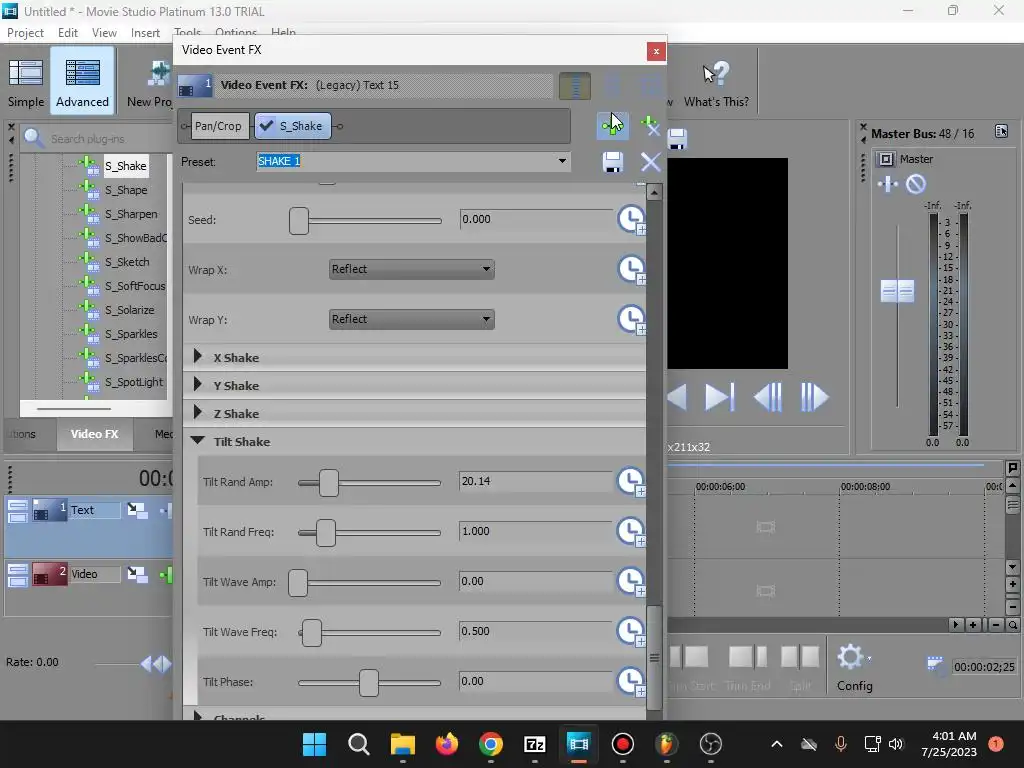Select S_Shape in plug-in list
This screenshot has height=768, width=1024.
click(126, 190)
